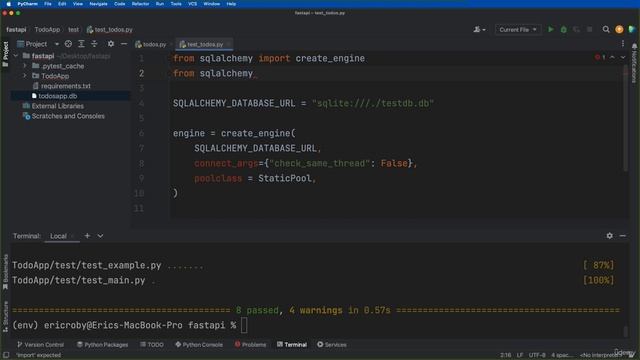Place cursor on line 2 after sqlalchemy
Screen dimensions: 640x360
pyautogui.click(x=253, y=73)
